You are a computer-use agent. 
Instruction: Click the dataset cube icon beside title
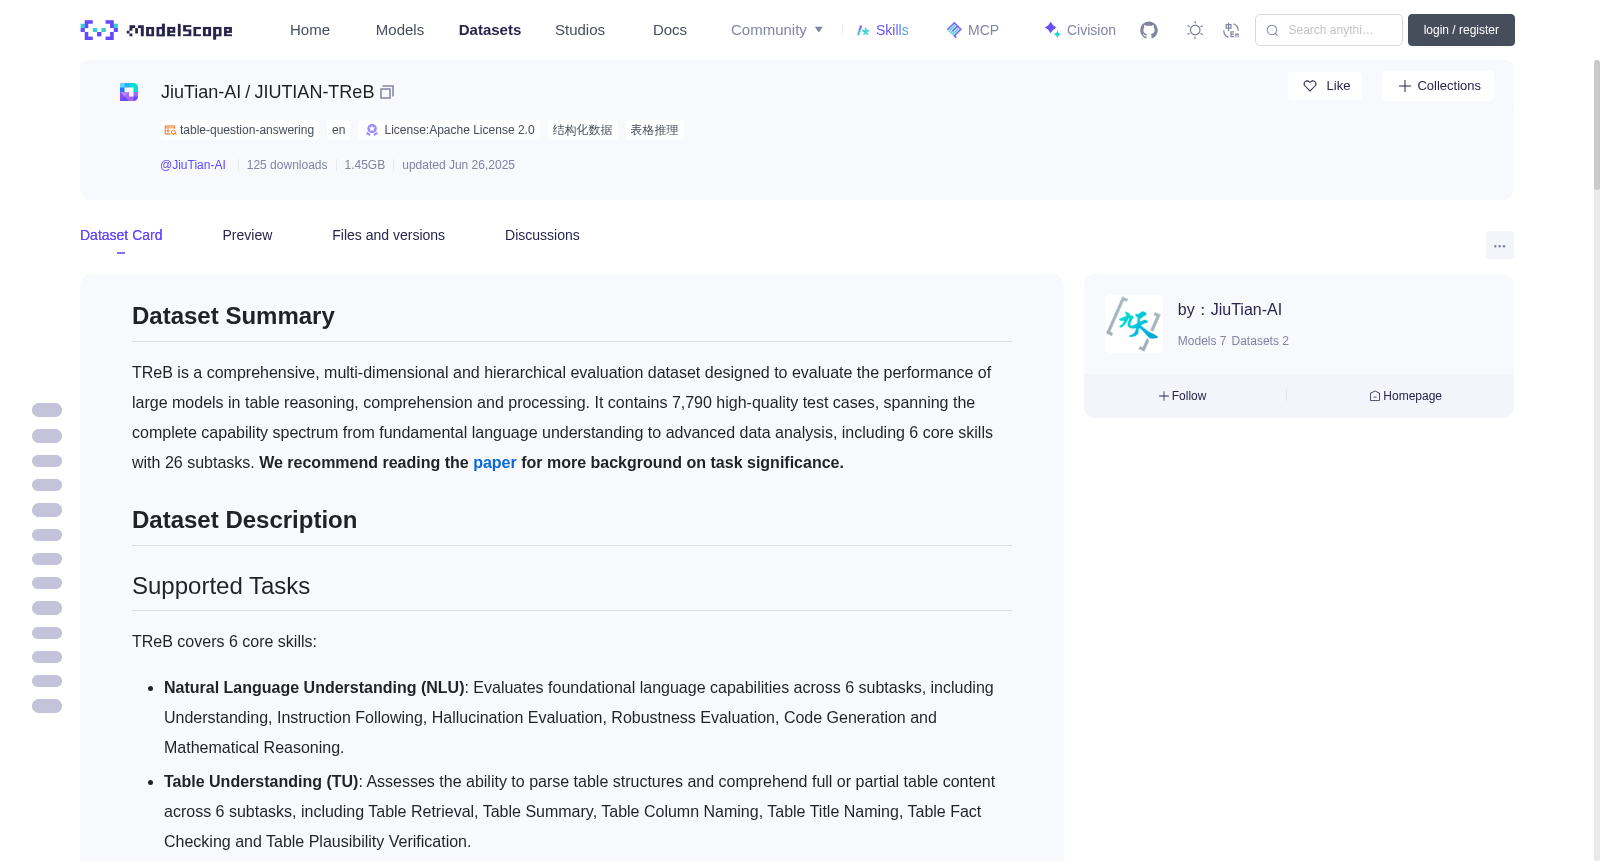[129, 92]
